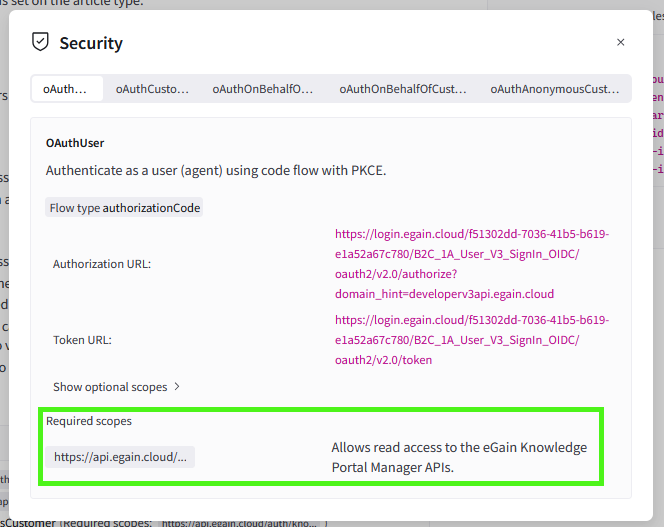Open the oAuthOnBehalfOfCust… tab

coord(403,89)
